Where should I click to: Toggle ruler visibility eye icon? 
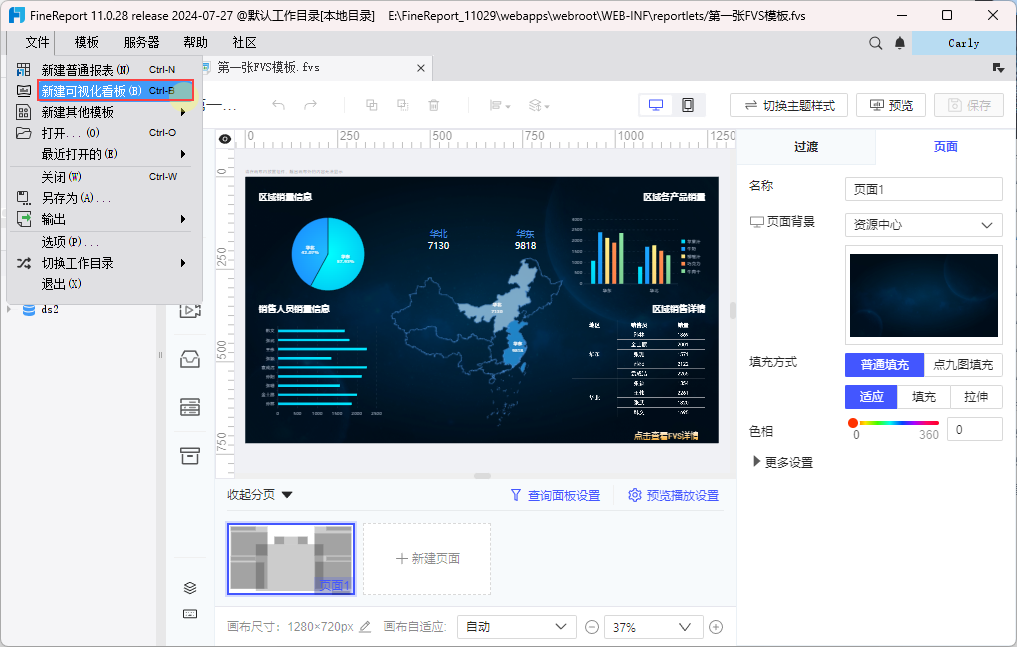[225, 139]
